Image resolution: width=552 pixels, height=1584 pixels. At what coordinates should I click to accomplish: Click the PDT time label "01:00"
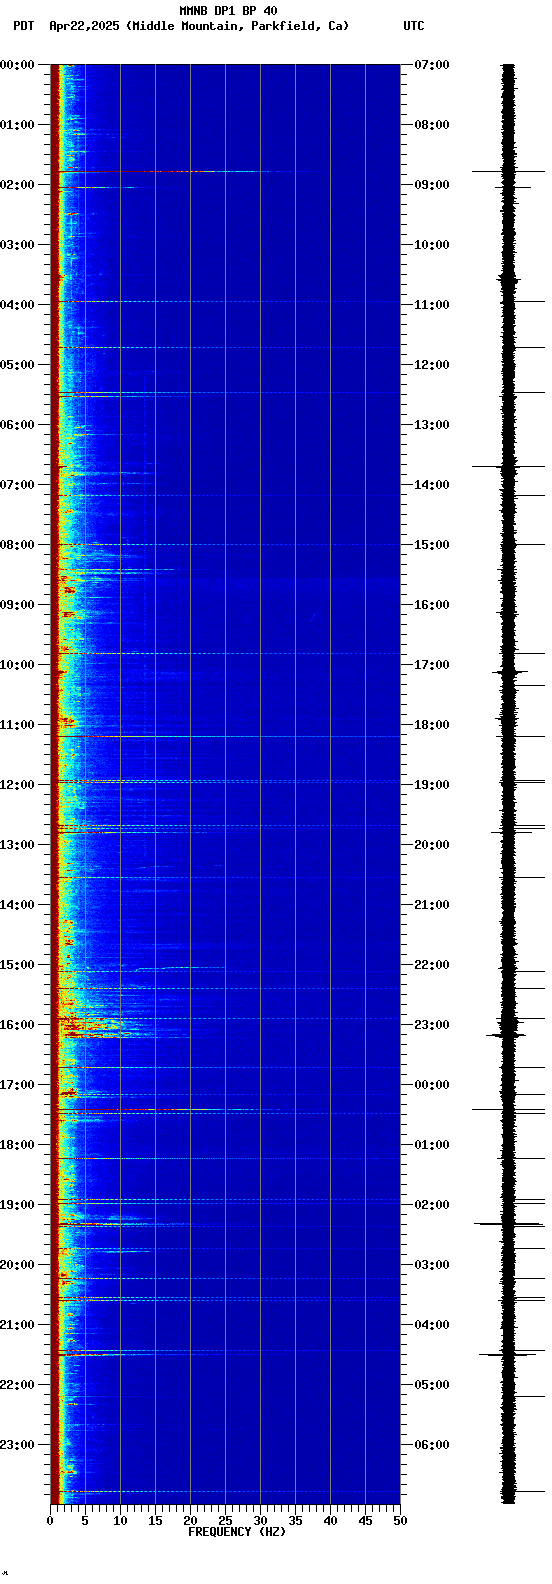coord(17,125)
